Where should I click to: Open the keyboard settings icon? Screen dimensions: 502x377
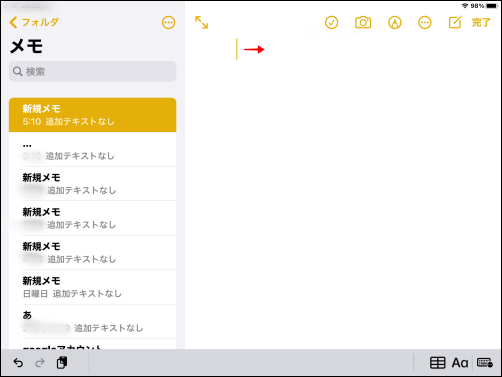coord(485,362)
